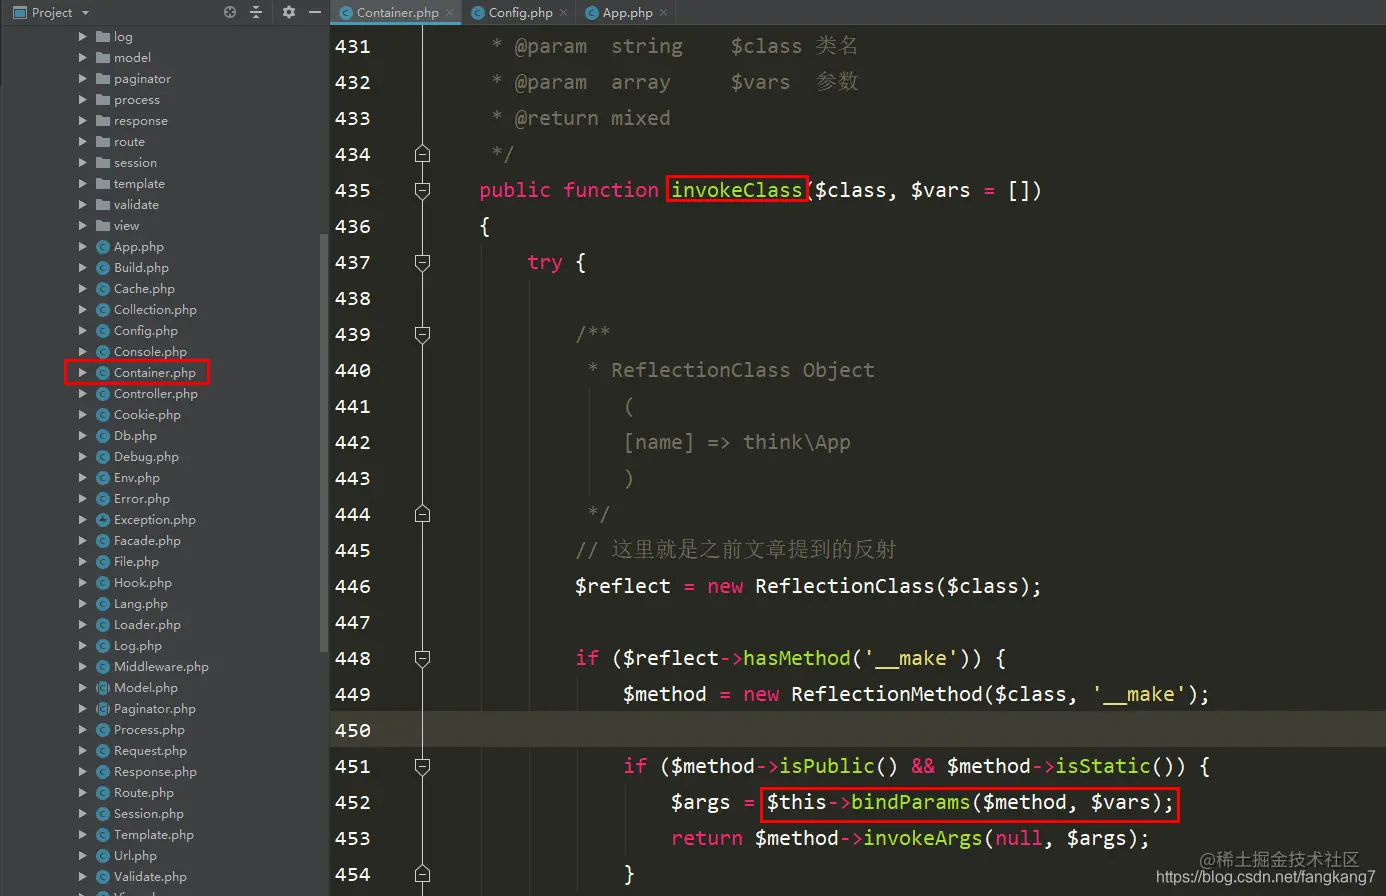
Task: Collapse the comment block at line 439
Action: click(x=422, y=334)
